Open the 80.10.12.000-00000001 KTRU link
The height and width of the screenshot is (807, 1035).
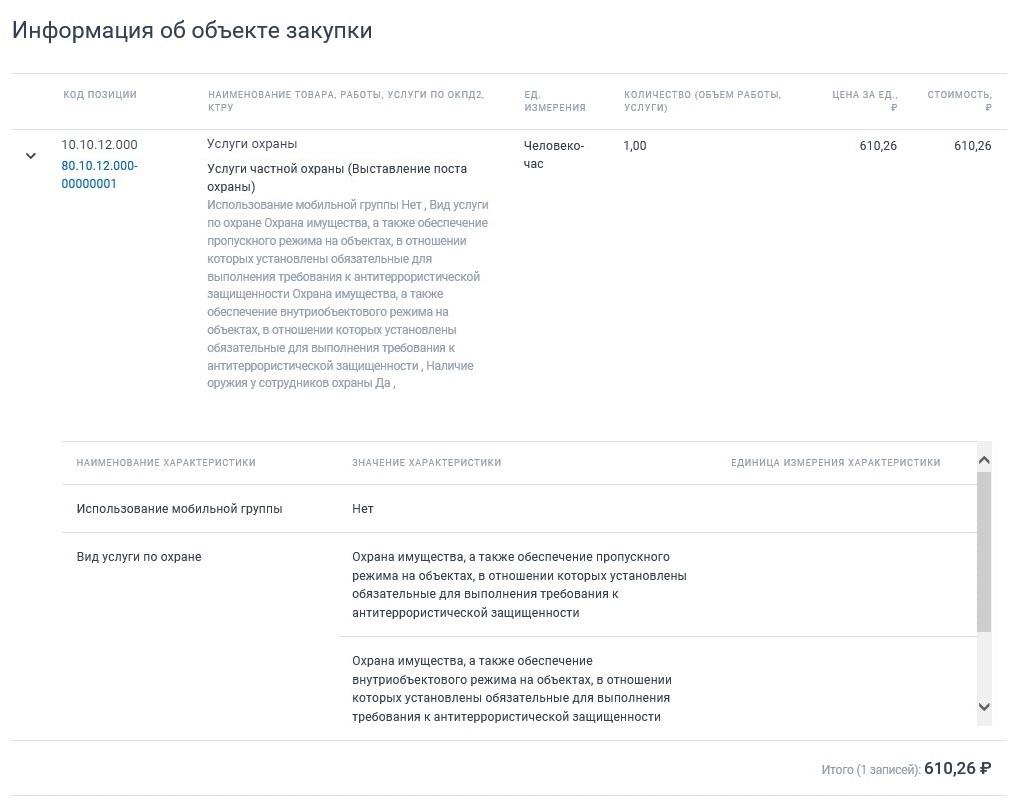pyautogui.click(x=100, y=175)
